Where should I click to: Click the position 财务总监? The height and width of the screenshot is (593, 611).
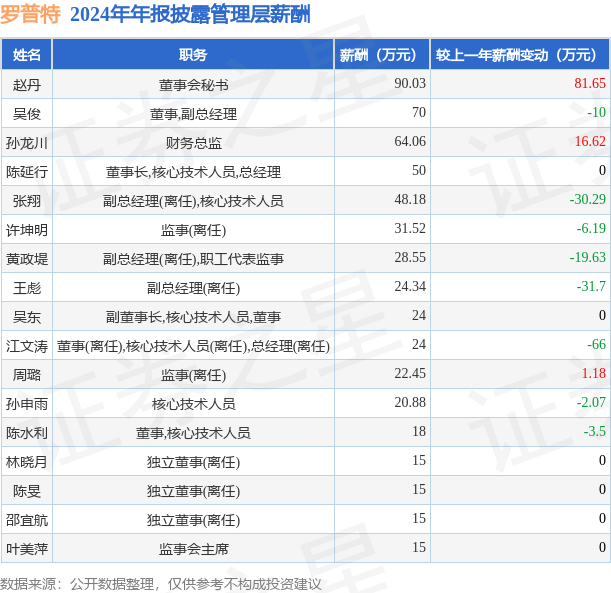193,143
